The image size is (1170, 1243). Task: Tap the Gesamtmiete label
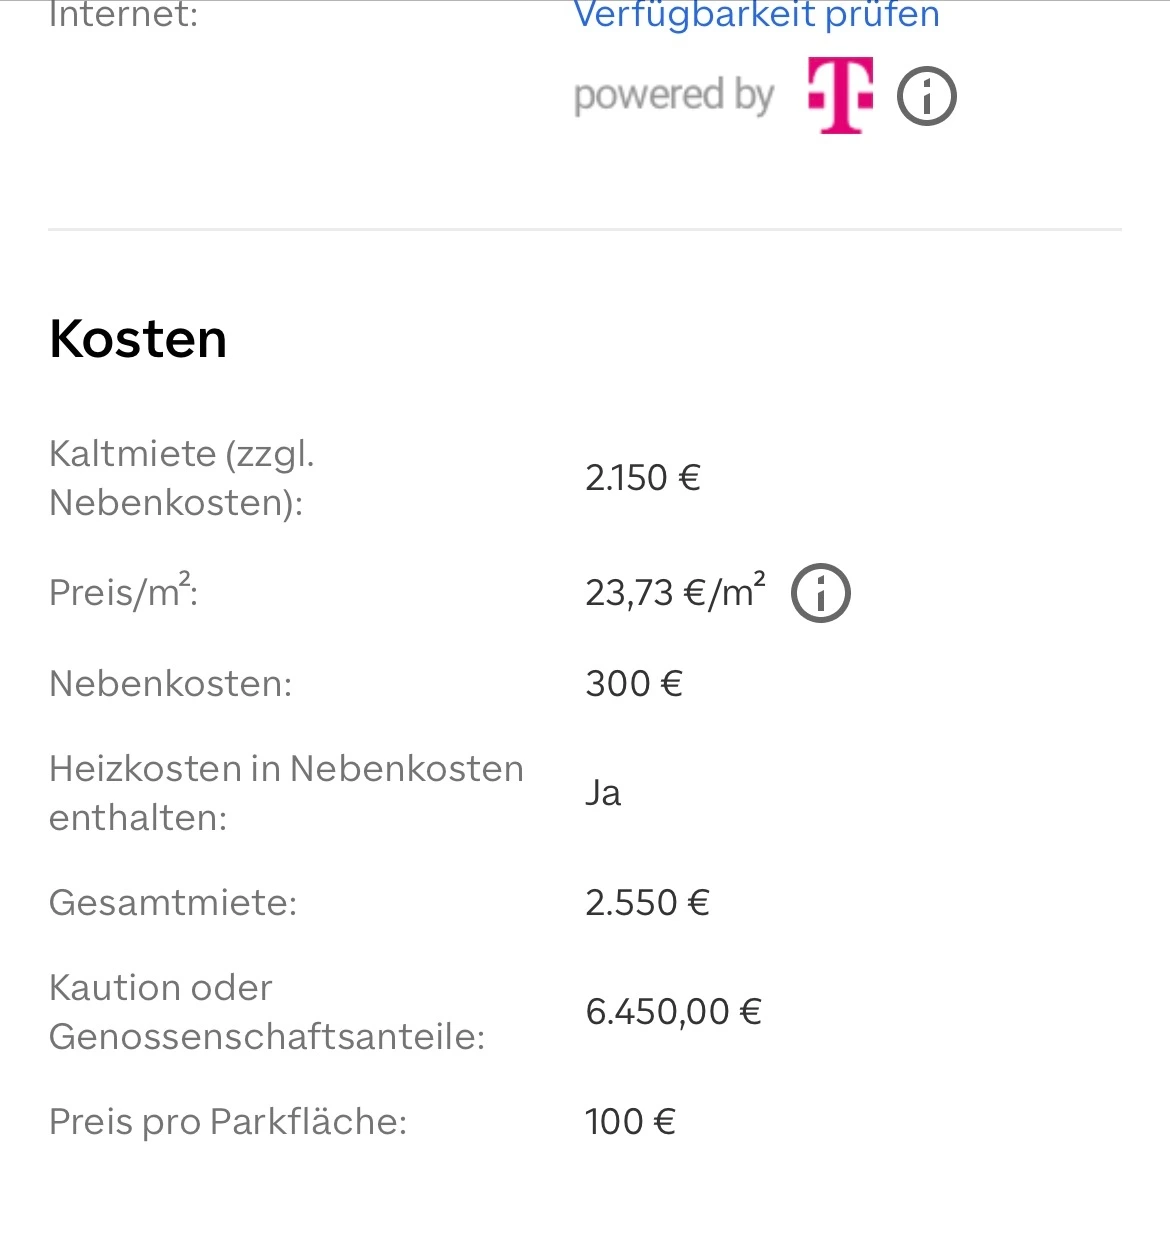click(173, 903)
